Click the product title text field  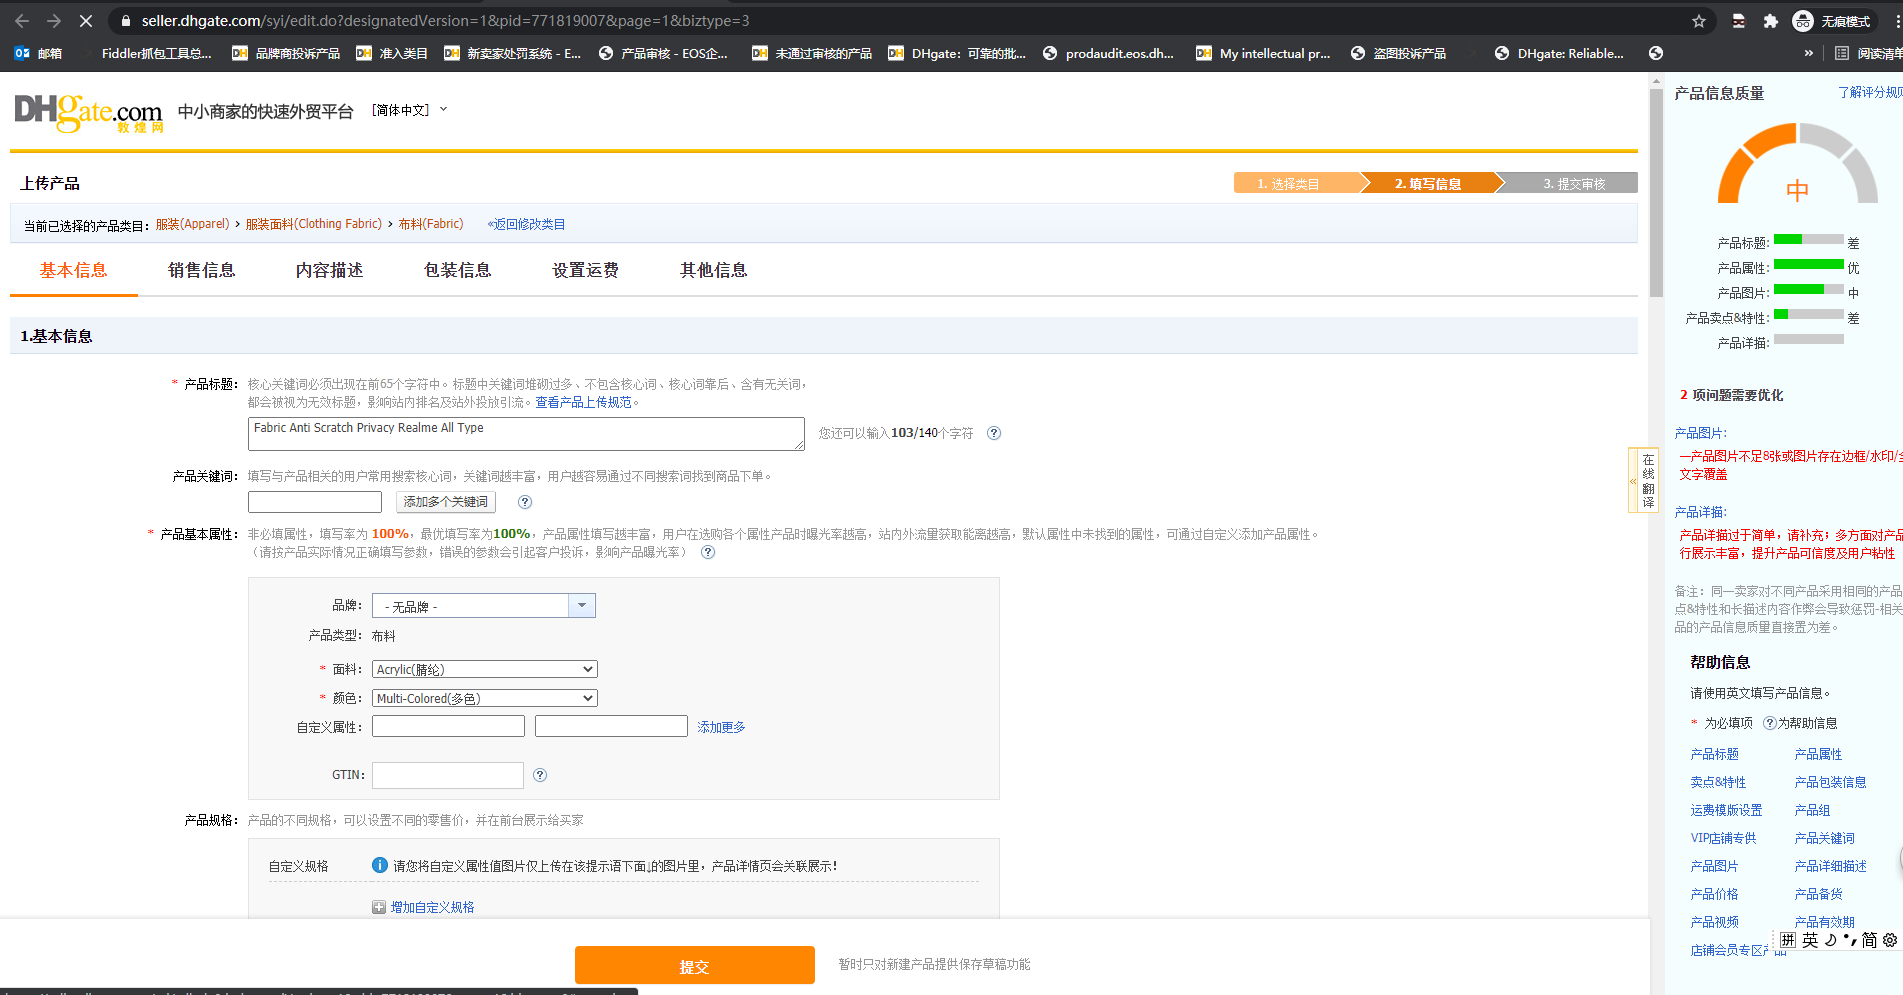tap(525, 433)
